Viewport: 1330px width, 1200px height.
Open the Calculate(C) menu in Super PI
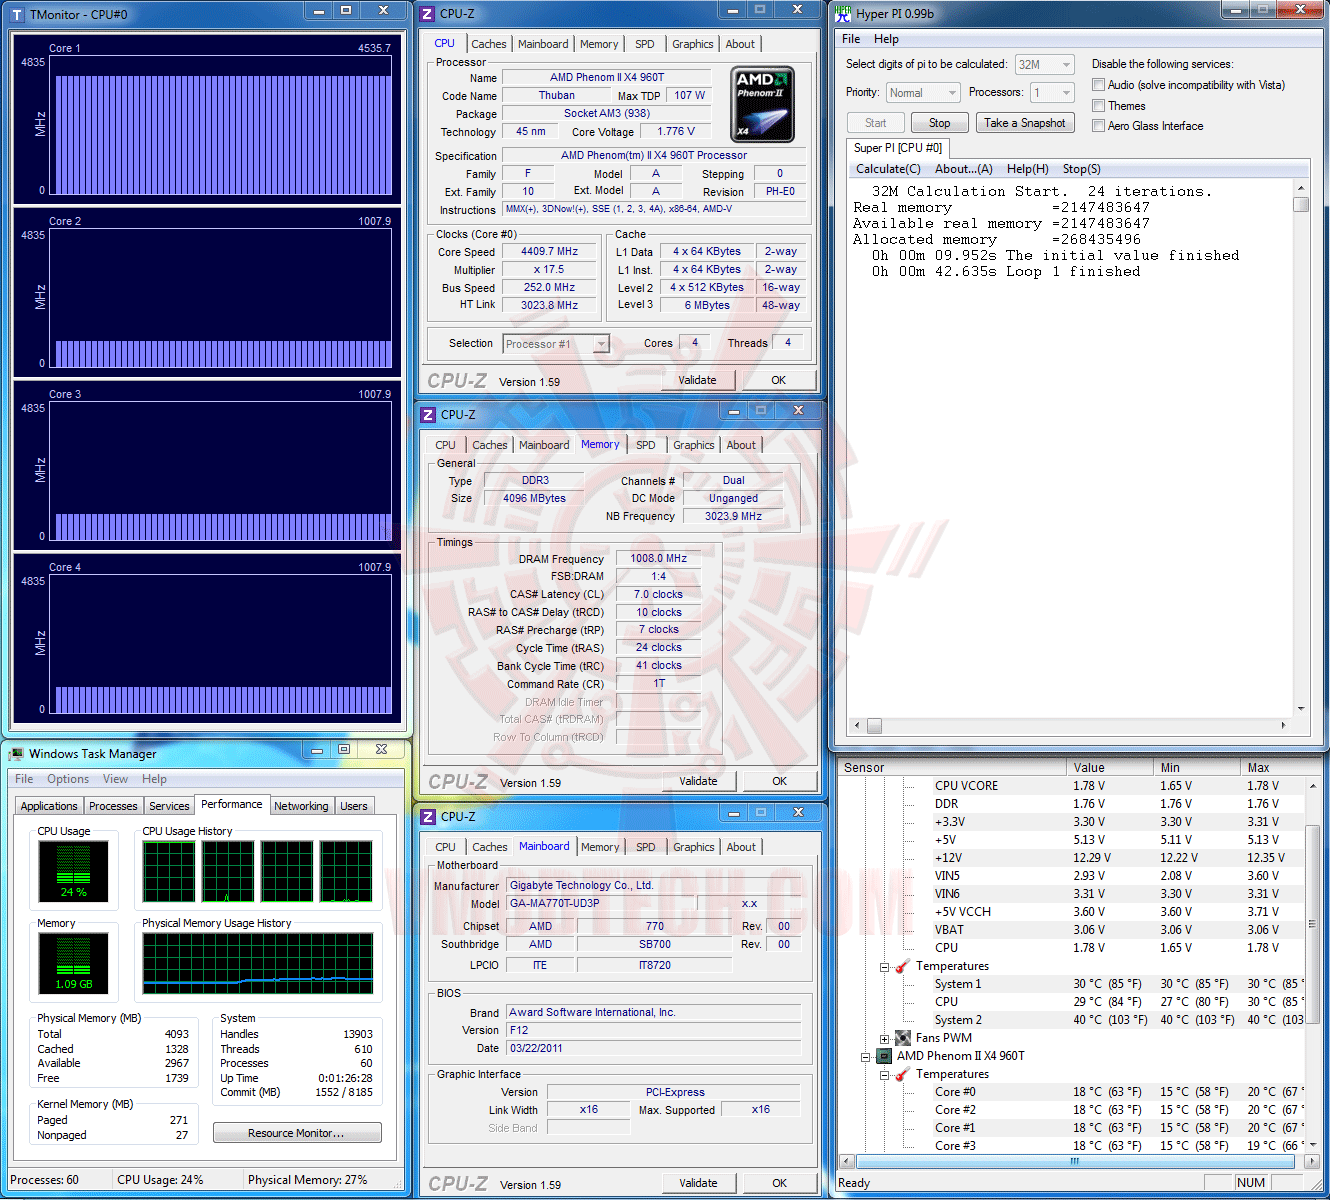[x=888, y=169]
